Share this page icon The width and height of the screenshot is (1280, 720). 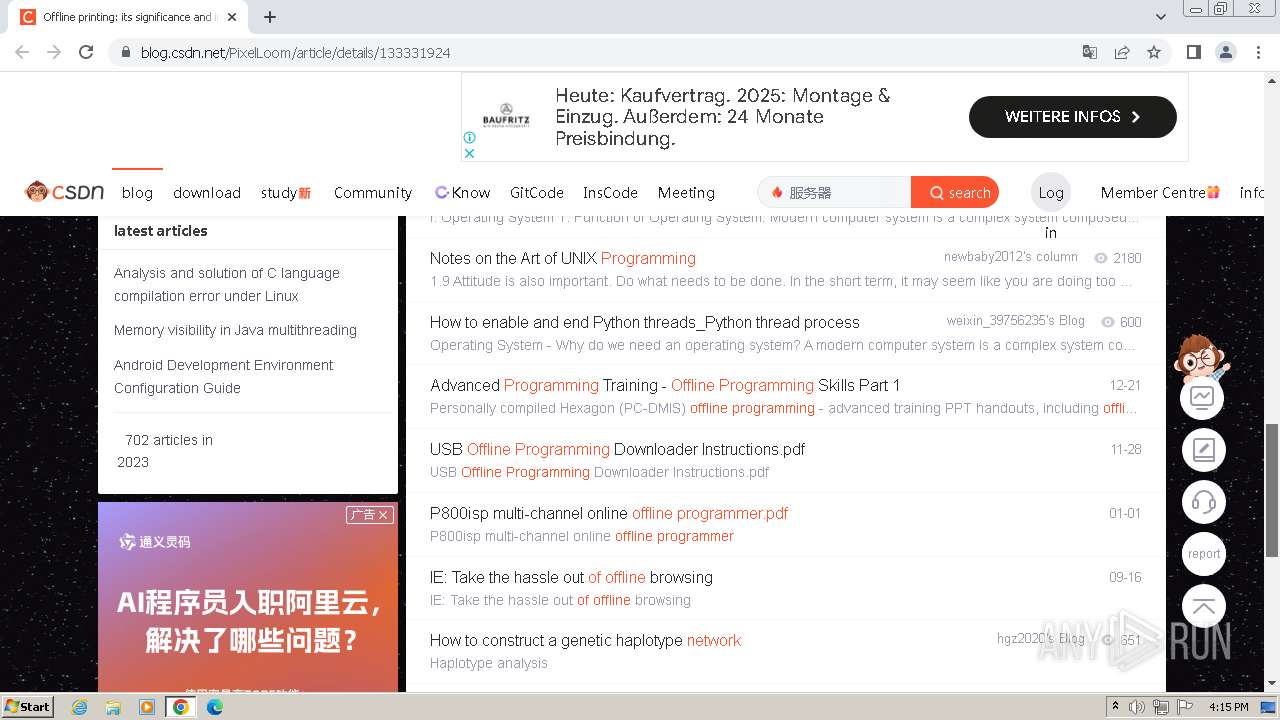pos(1122,52)
